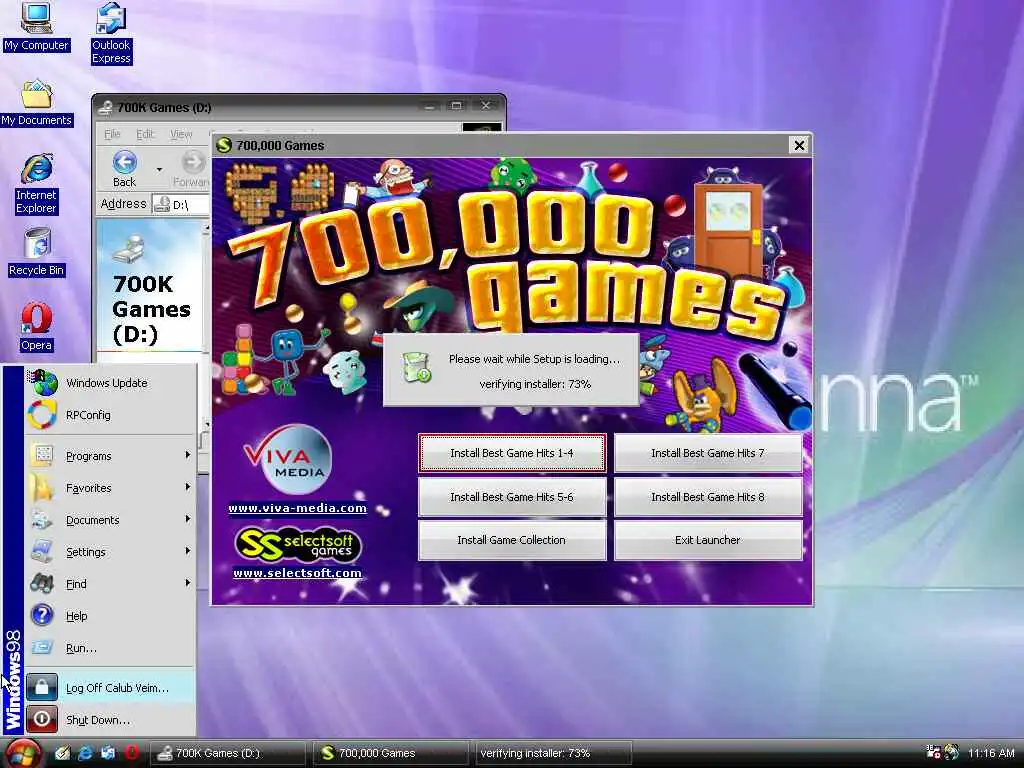The height and width of the screenshot is (768, 1024).
Task: Switch to 700K Games (D:) taskbar button
Action: [x=228, y=753]
